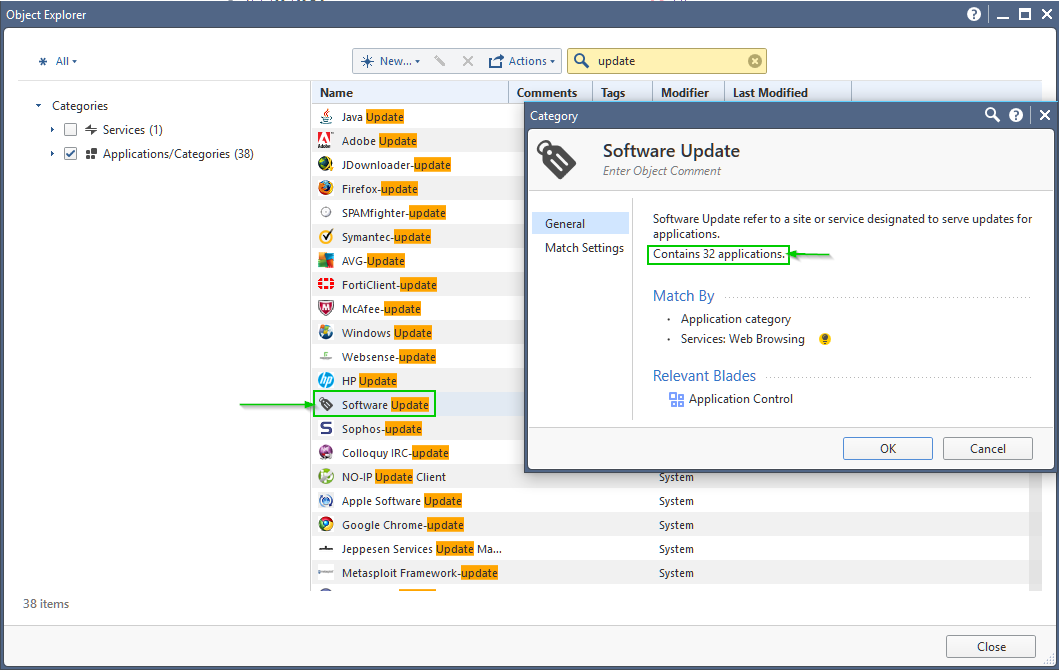
Task: Click the lightbulb hint icon beside Web Browsing
Action: (x=825, y=339)
